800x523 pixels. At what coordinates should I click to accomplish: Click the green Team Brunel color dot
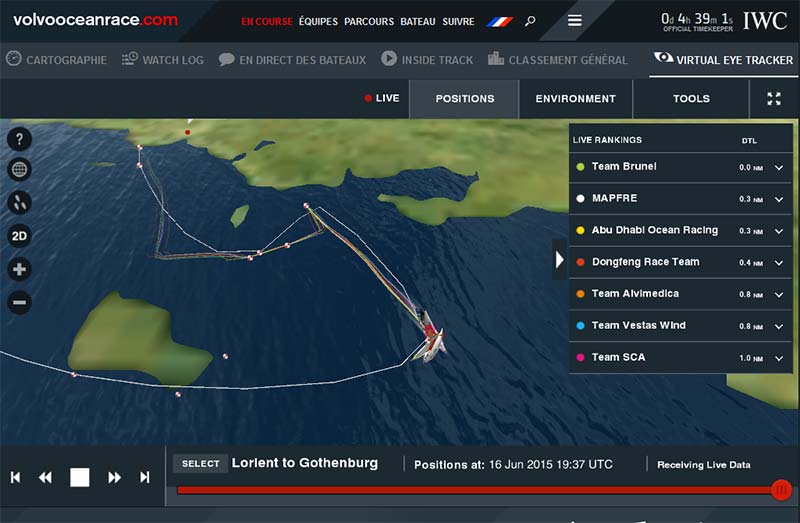(580, 166)
